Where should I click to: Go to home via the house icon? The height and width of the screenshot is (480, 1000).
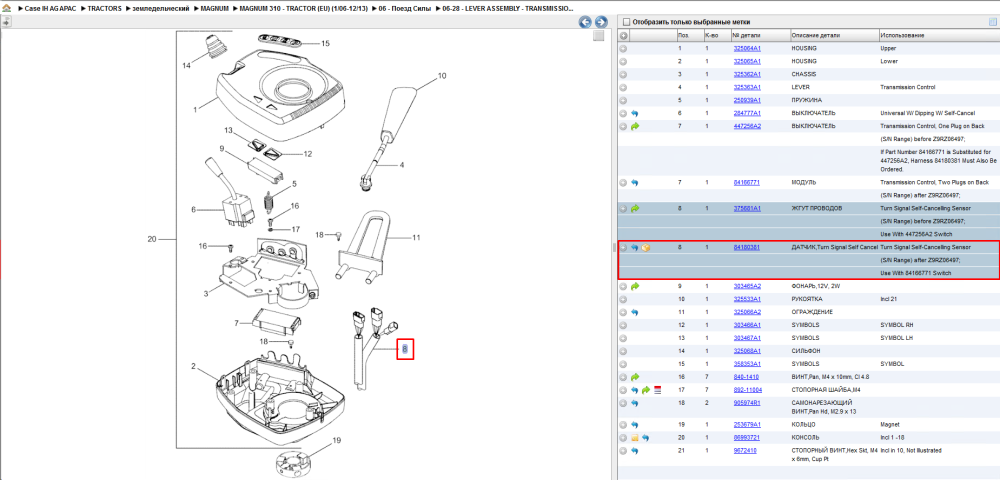[6, 10]
